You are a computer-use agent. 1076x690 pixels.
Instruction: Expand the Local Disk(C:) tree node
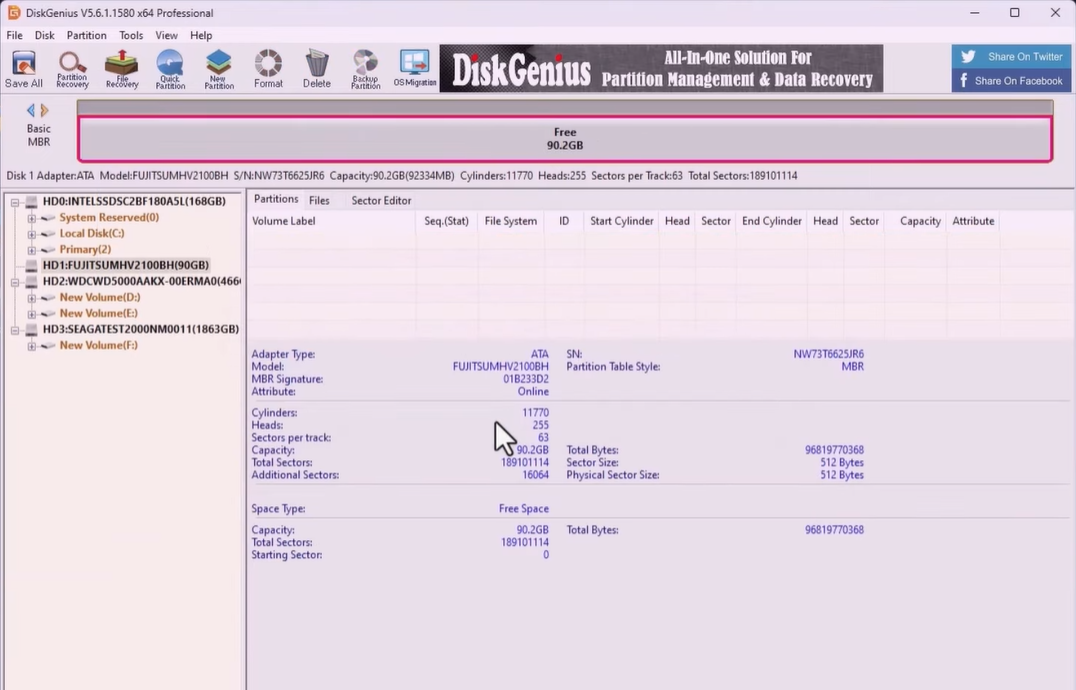click(32, 234)
